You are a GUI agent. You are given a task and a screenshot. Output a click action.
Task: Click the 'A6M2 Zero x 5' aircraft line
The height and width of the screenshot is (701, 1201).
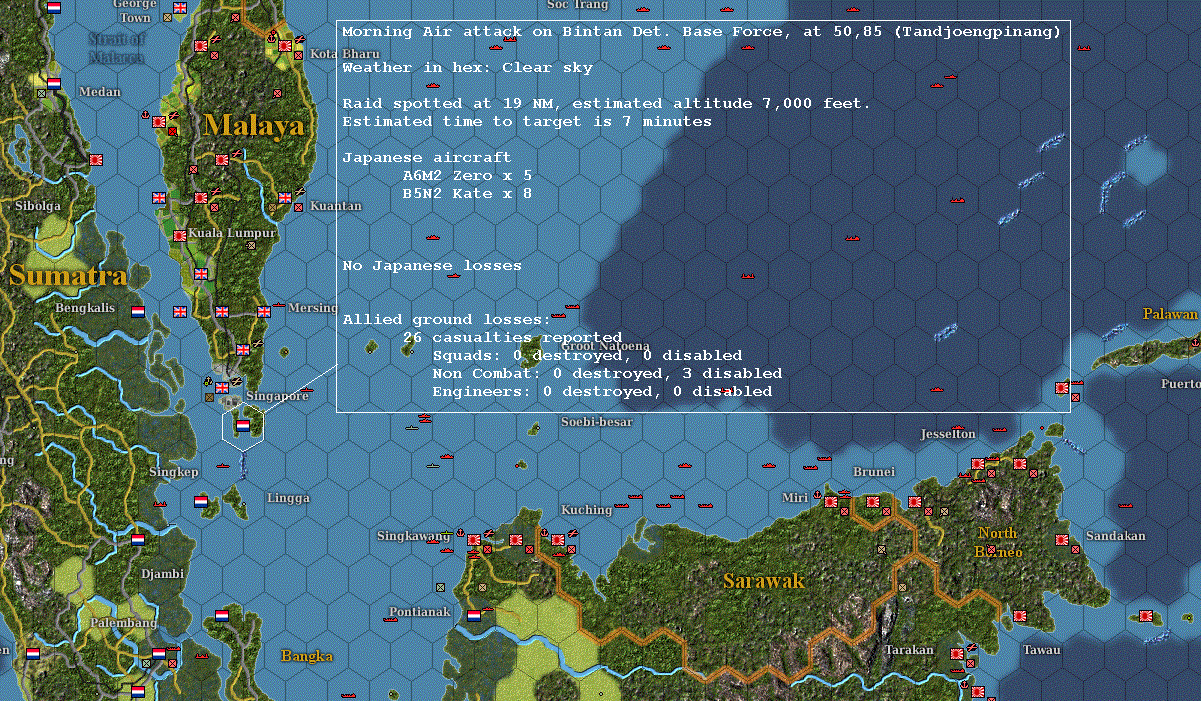coord(467,175)
